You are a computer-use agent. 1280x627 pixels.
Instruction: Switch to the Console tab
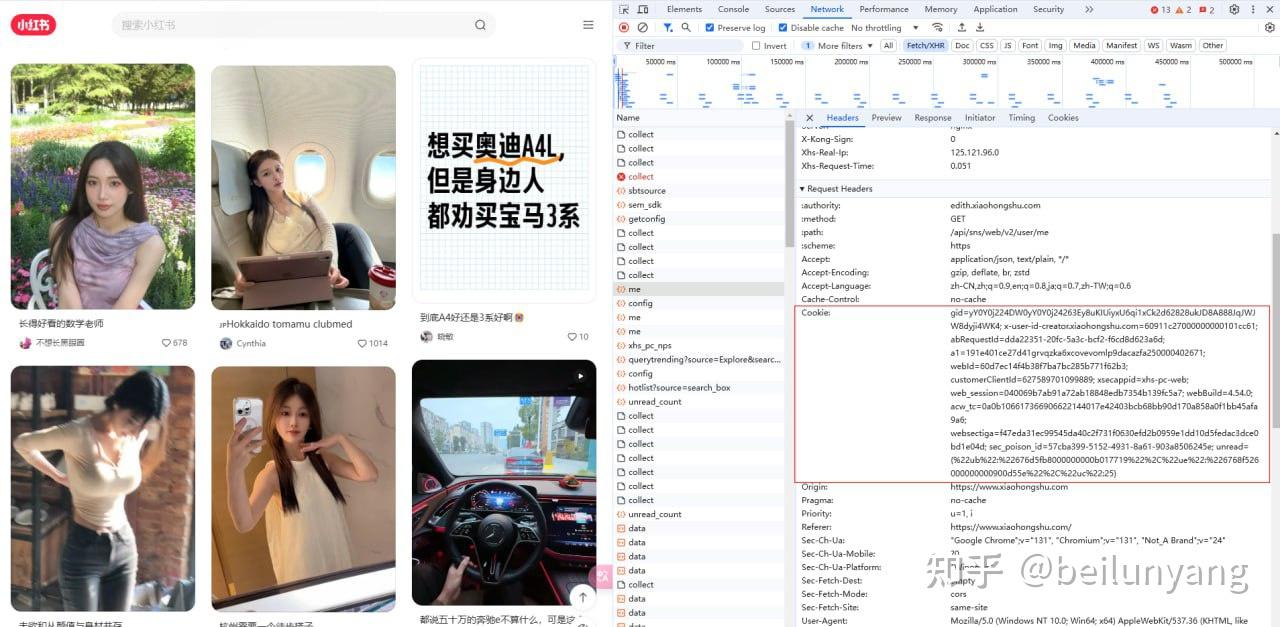pyautogui.click(x=733, y=9)
